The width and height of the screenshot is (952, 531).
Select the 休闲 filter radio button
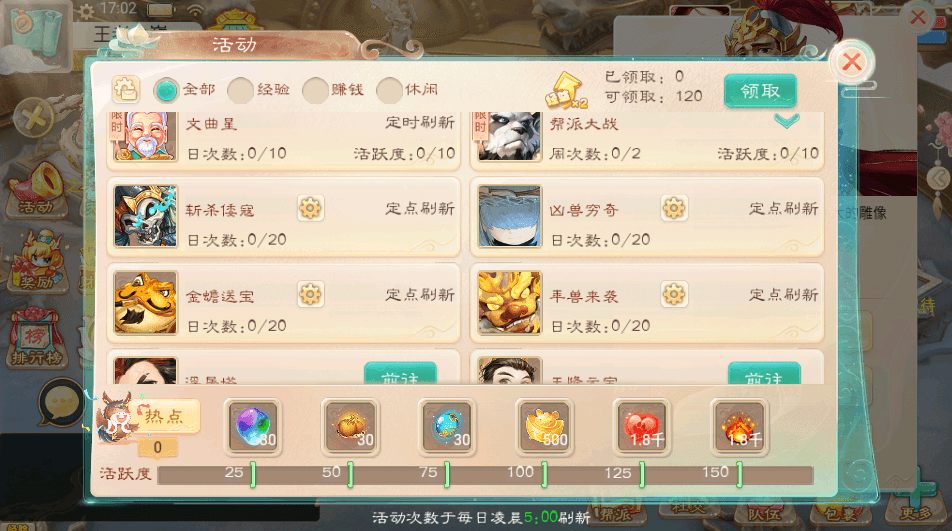pyautogui.click(x=389, y=90)
